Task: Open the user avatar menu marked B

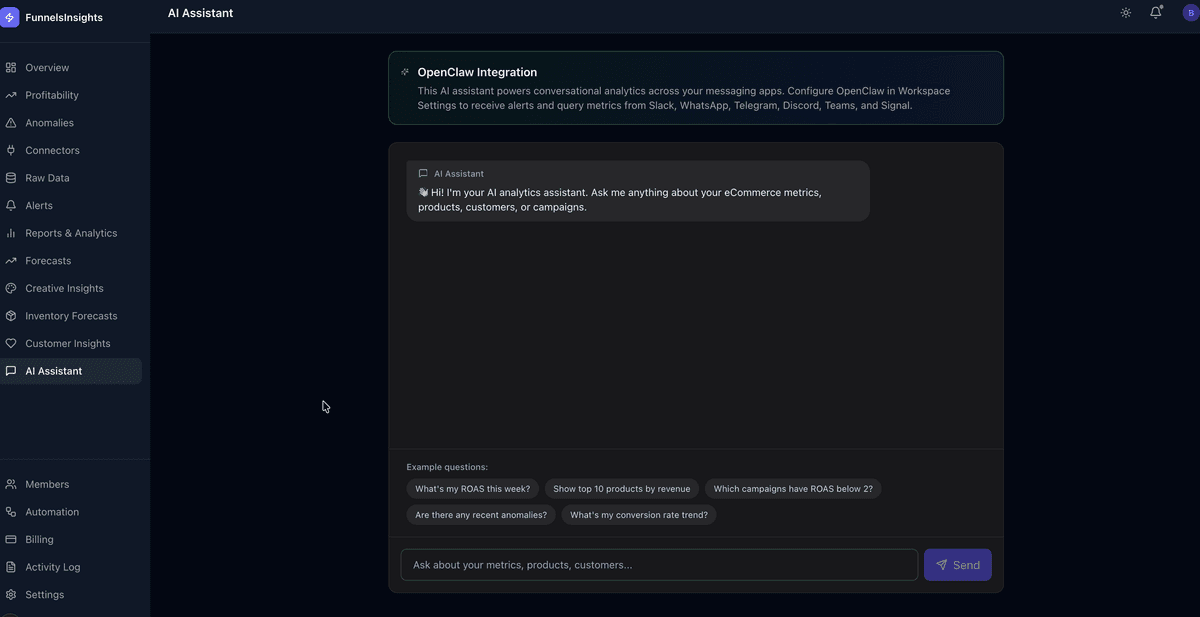Action: (x=1189, y=11)
